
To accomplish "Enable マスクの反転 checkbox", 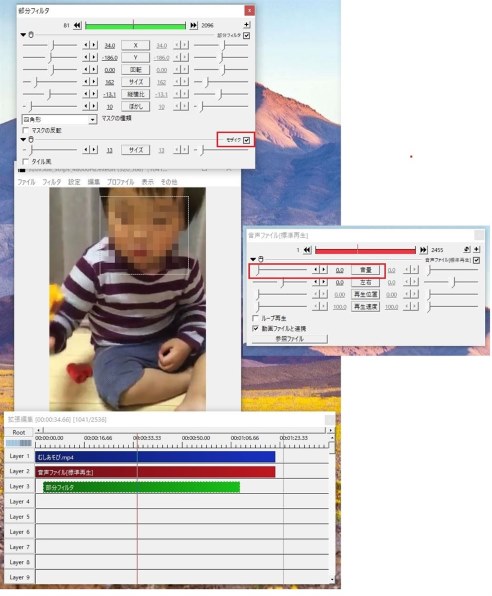I will [25, 130].
